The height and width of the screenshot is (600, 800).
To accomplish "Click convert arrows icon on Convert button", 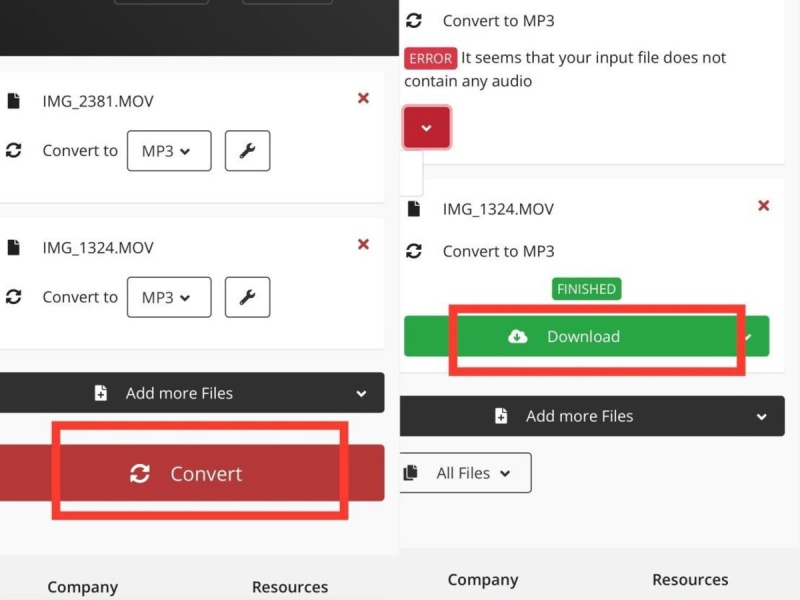I will point(140,474).
